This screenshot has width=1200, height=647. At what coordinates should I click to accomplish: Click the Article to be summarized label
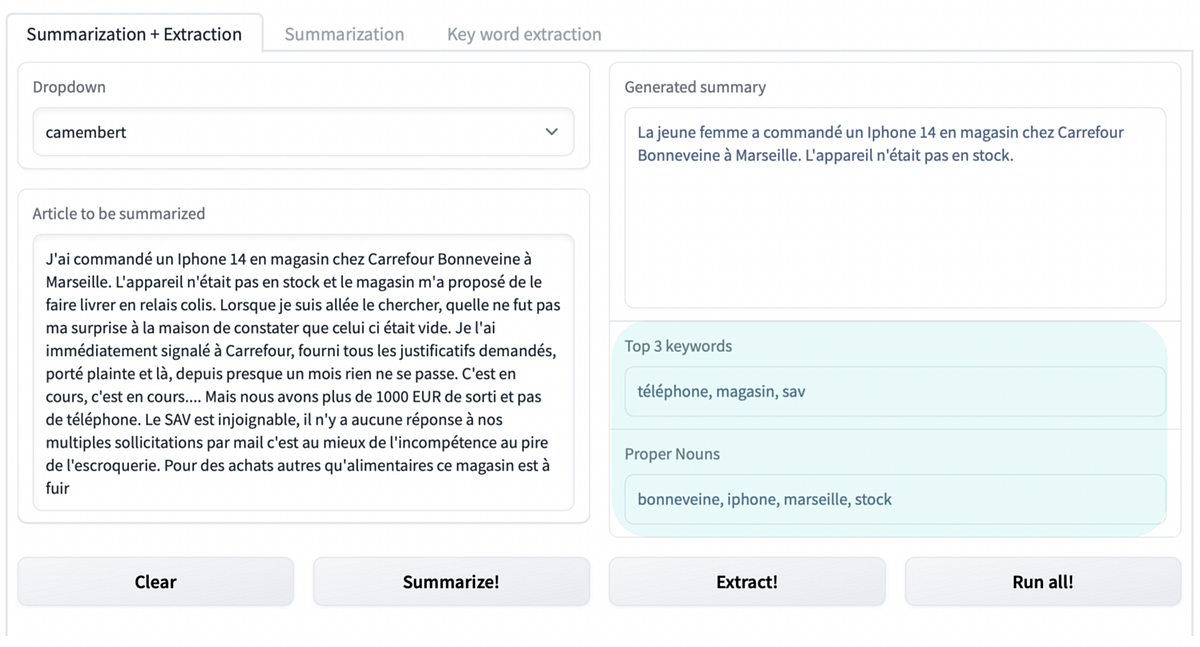click(119, 213)
